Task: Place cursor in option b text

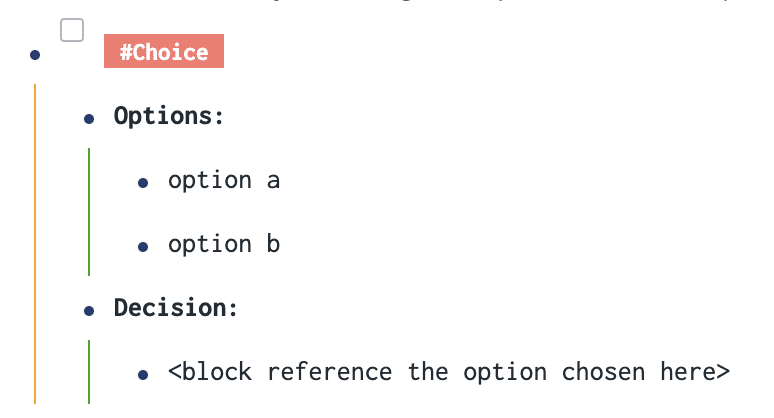Action: click(224, 244)
